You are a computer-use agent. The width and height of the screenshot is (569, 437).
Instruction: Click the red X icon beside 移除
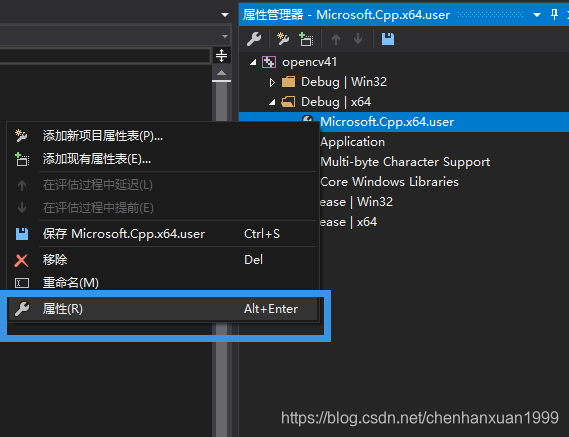pos(21,260)
